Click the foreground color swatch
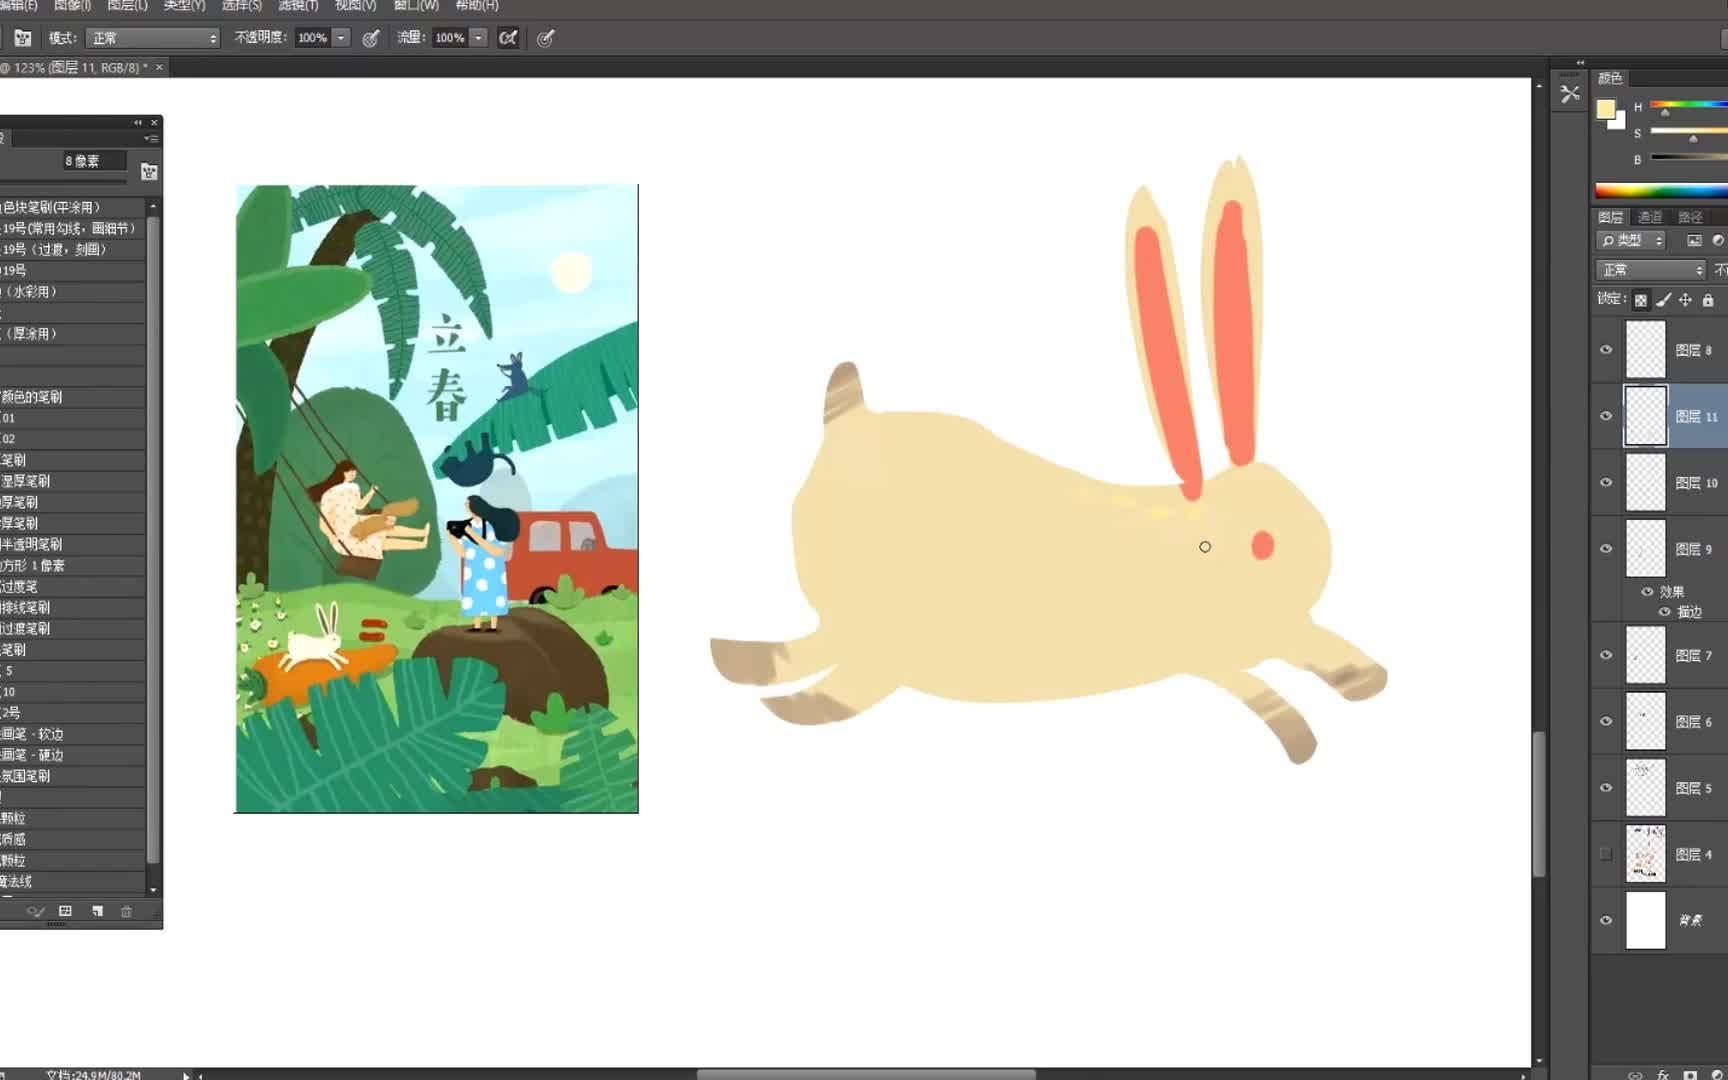Viewport: 1728px width, 1080px height. point(1606,109)
